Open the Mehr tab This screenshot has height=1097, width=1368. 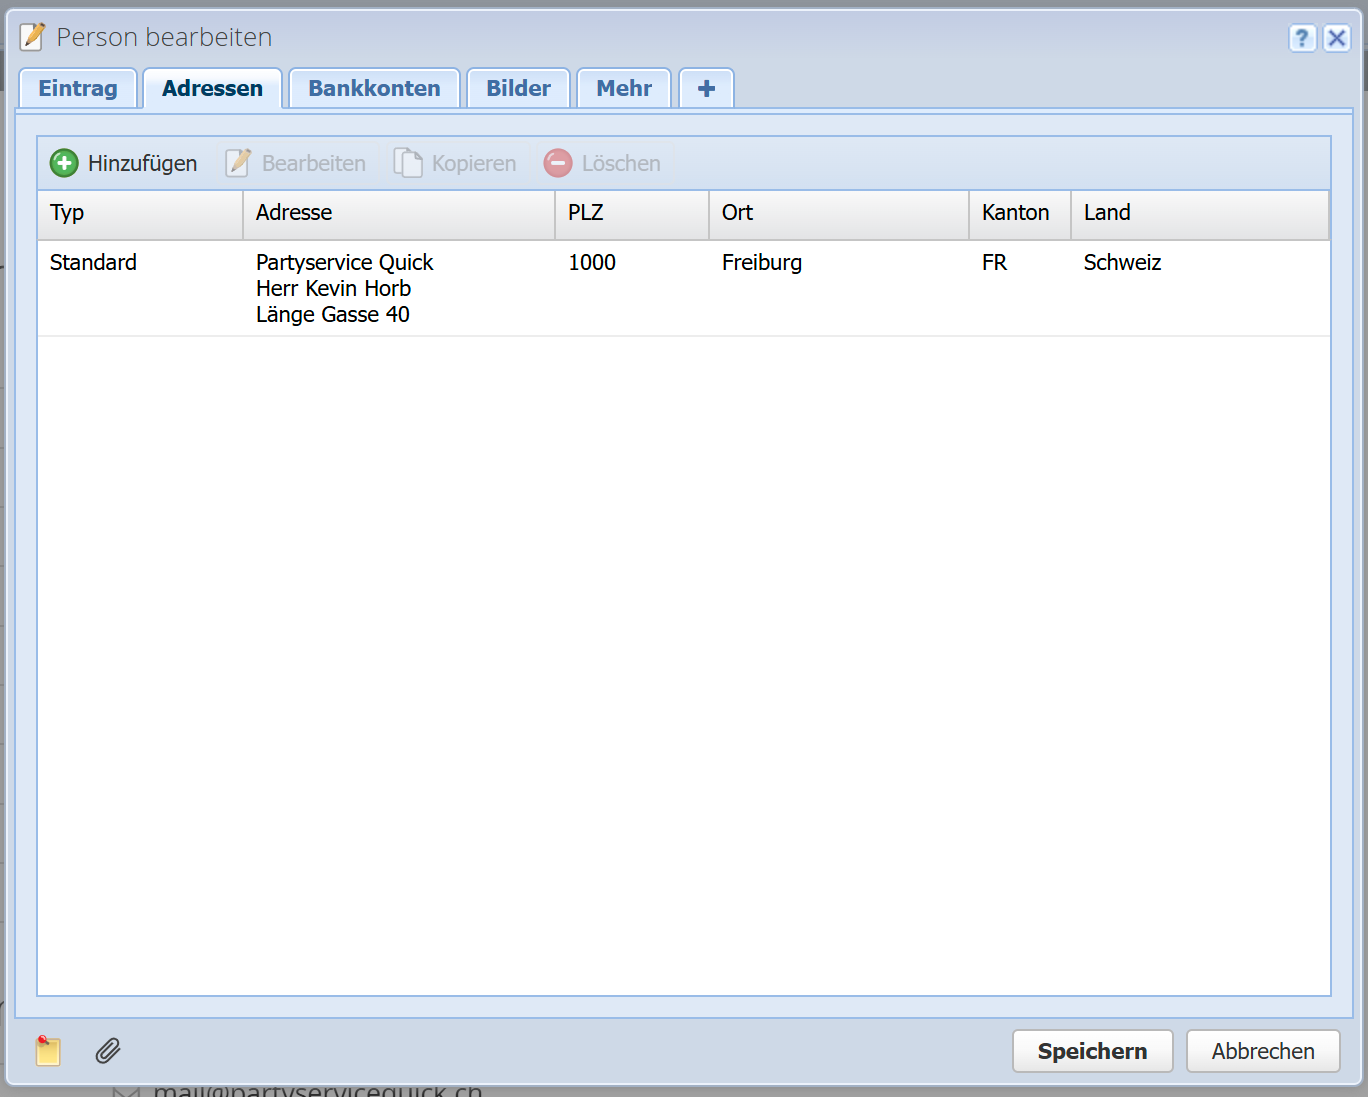(x=624, y=88)
